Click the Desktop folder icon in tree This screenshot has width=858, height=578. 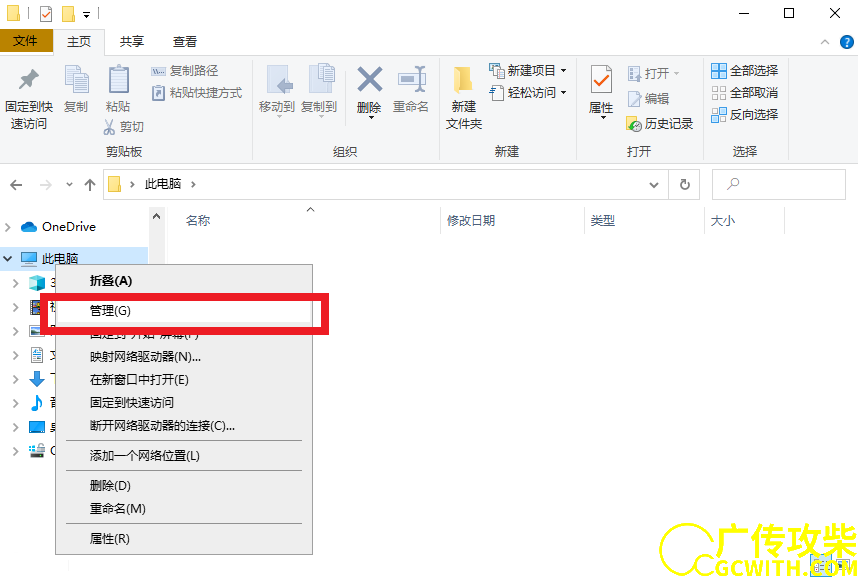coord(37,427)
